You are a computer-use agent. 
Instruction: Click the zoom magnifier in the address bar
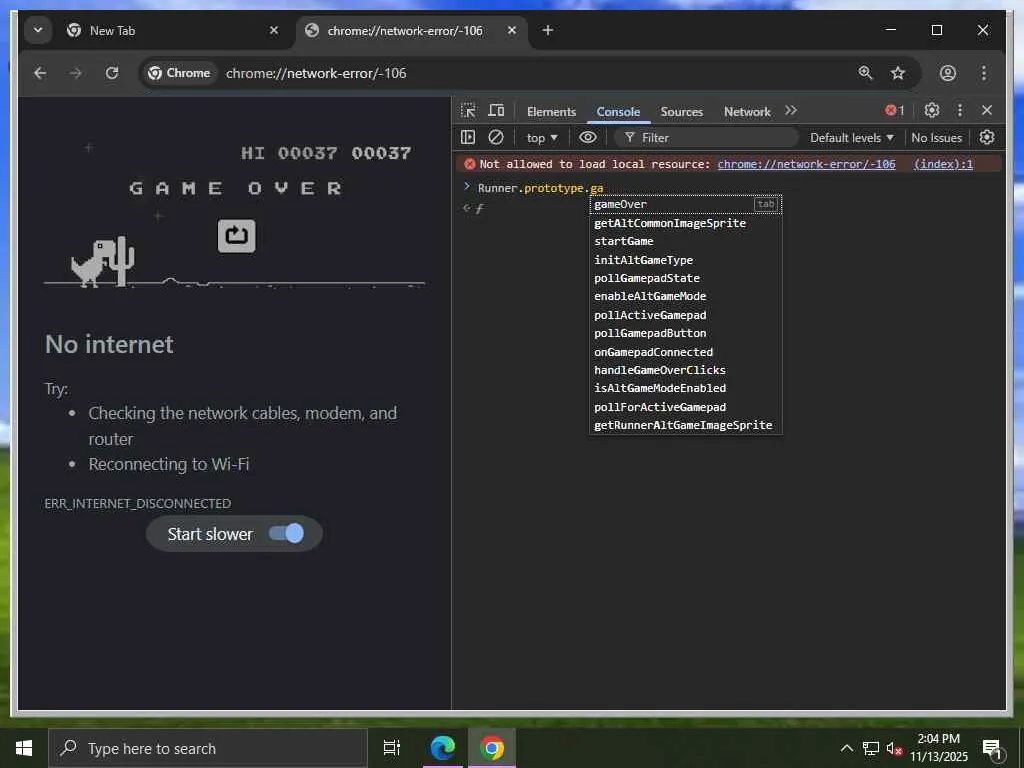(x=865, y=72)
